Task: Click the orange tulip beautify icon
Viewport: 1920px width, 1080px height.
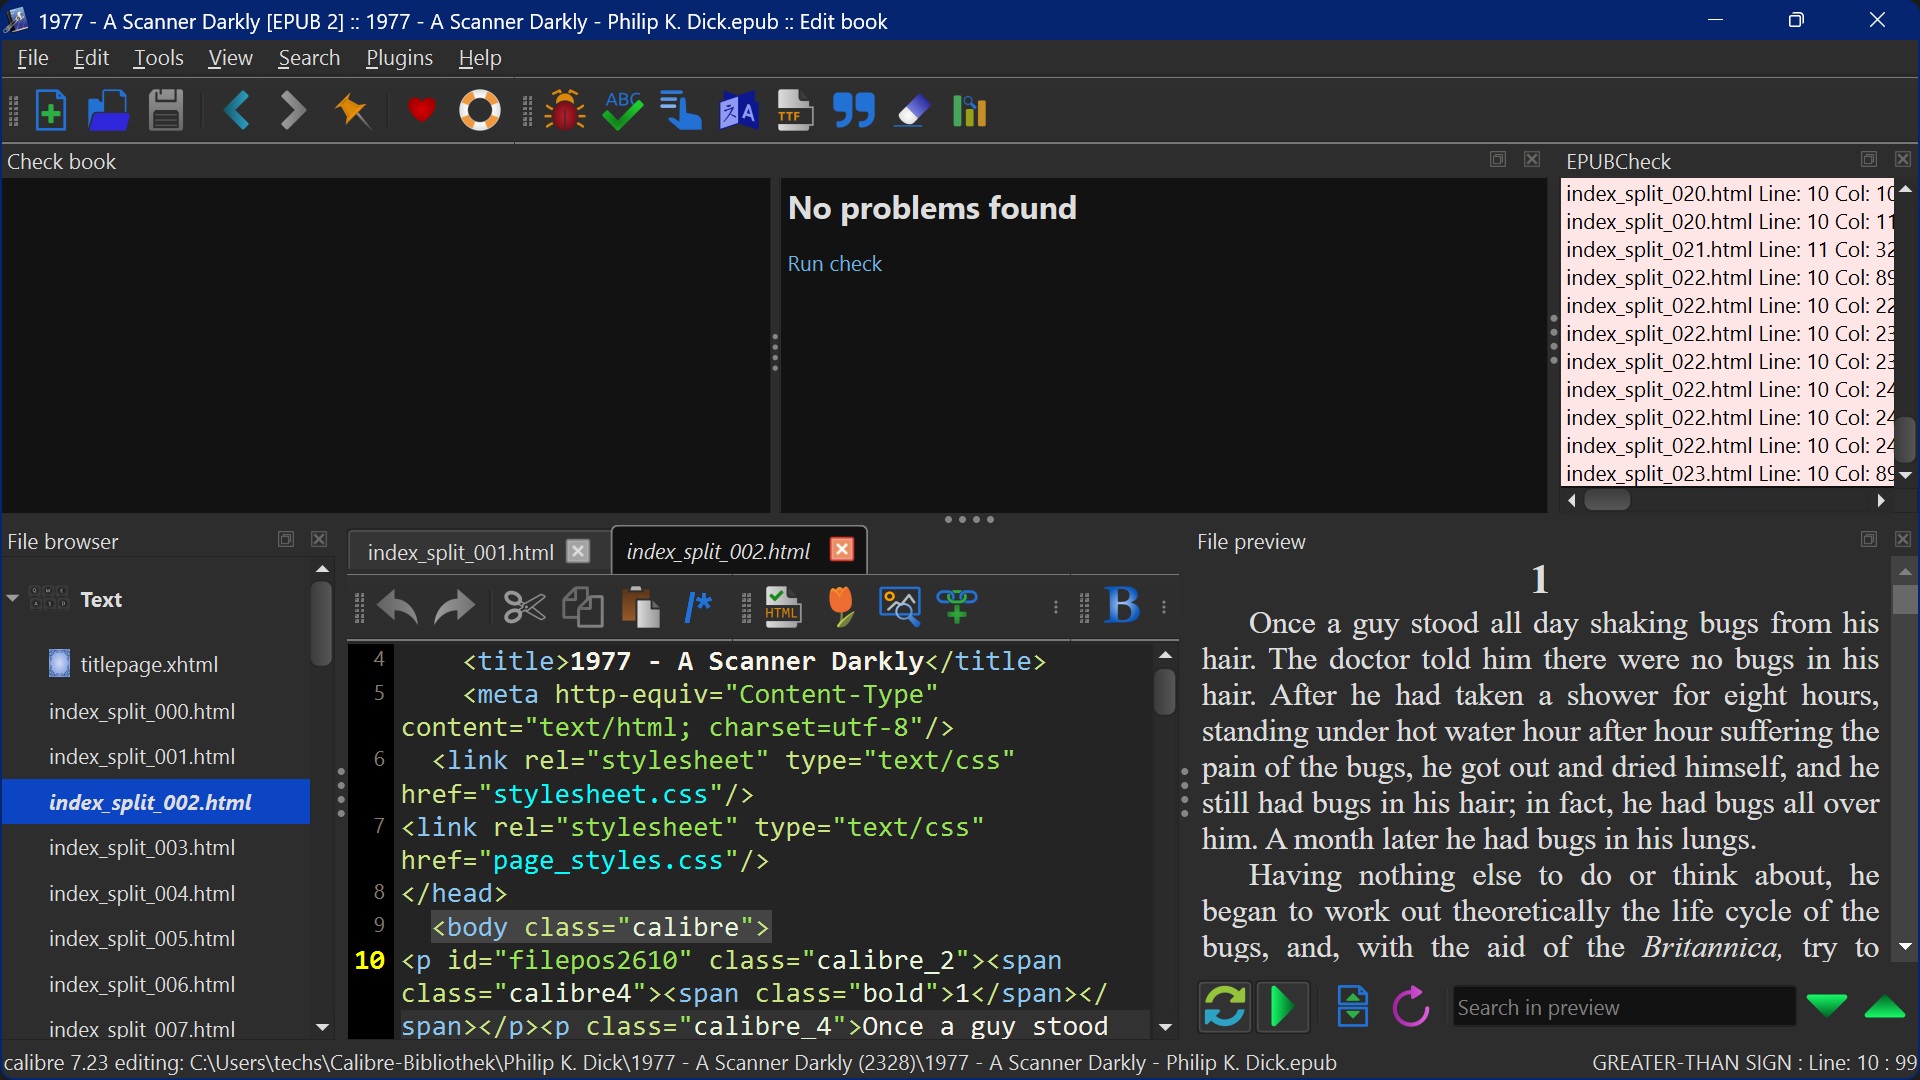Action: coord(841,606)
